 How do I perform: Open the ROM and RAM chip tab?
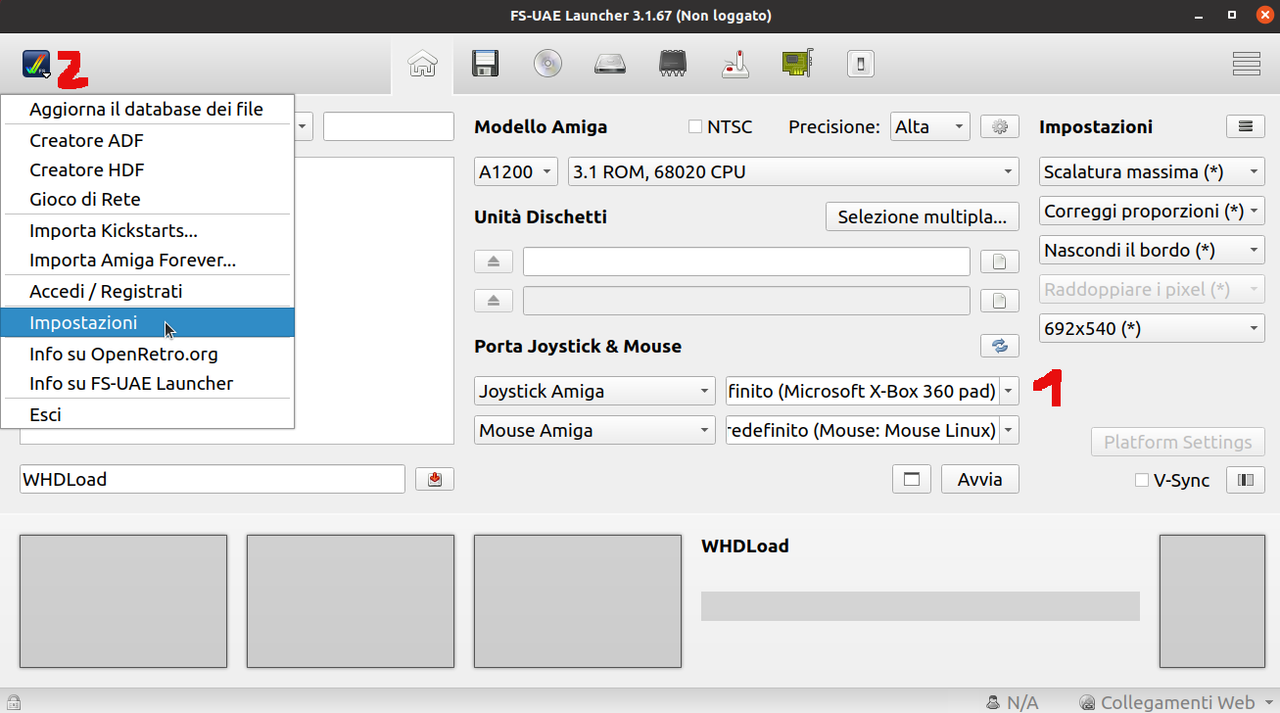click(673, 65)
